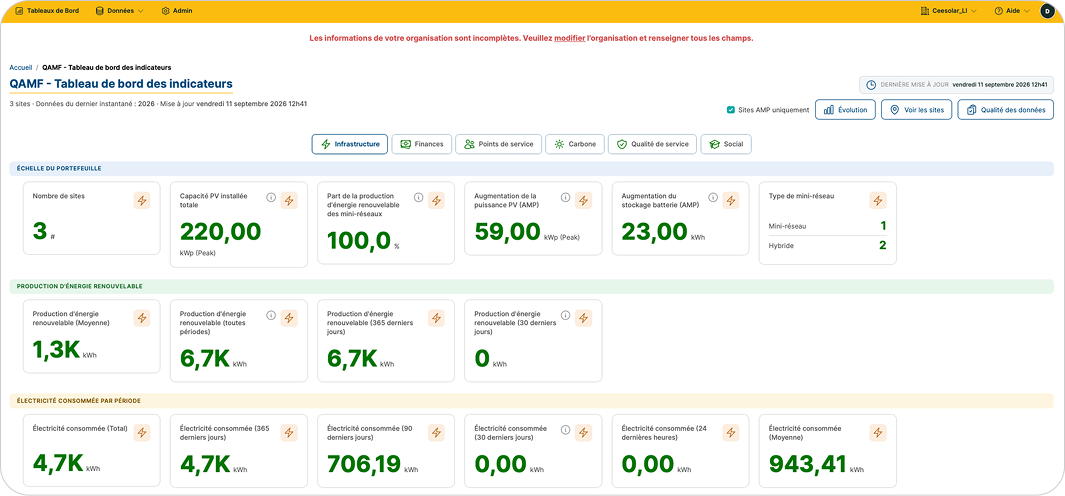
Task: Click the Voir les sites button
Action: tap(916, 109)
